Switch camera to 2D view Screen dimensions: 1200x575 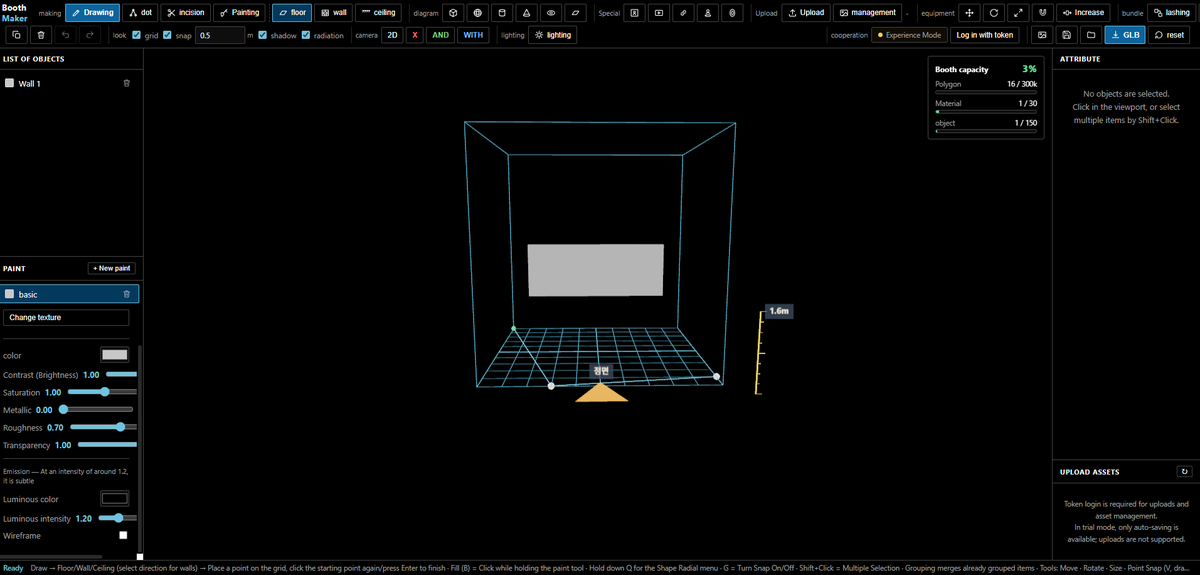[x=392, y=35]
